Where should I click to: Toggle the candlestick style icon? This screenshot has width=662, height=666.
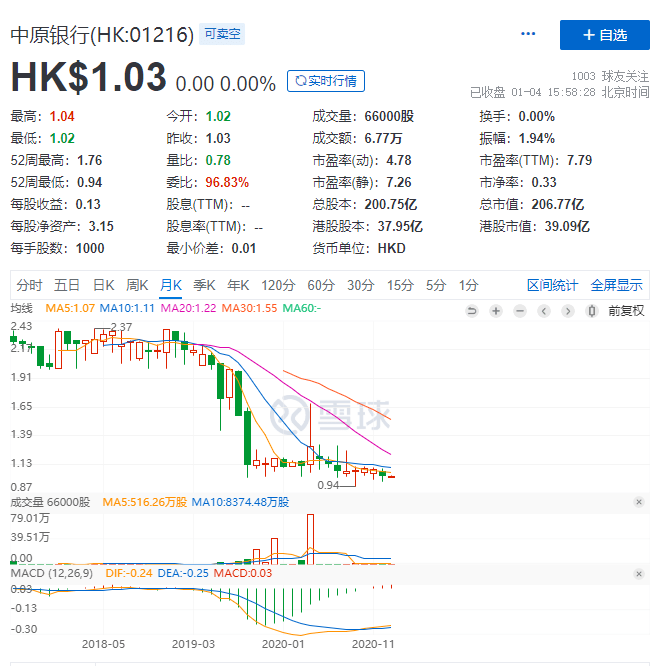tap(592, 311)
